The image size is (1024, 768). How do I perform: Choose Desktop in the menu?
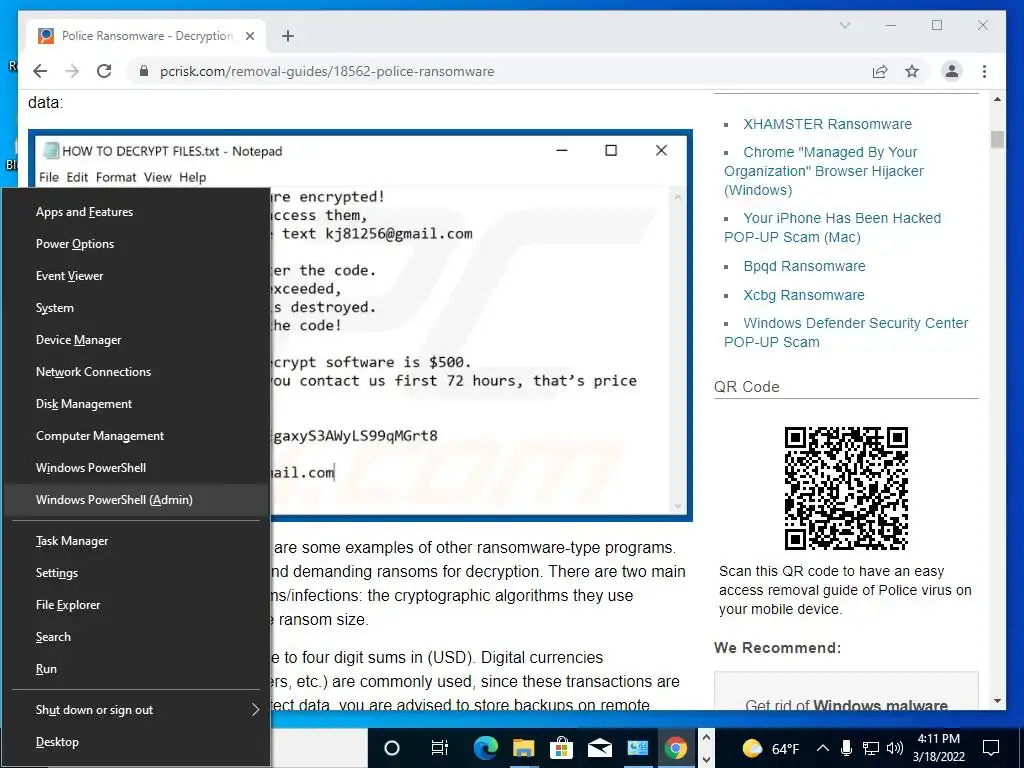(x=137, y=742)
